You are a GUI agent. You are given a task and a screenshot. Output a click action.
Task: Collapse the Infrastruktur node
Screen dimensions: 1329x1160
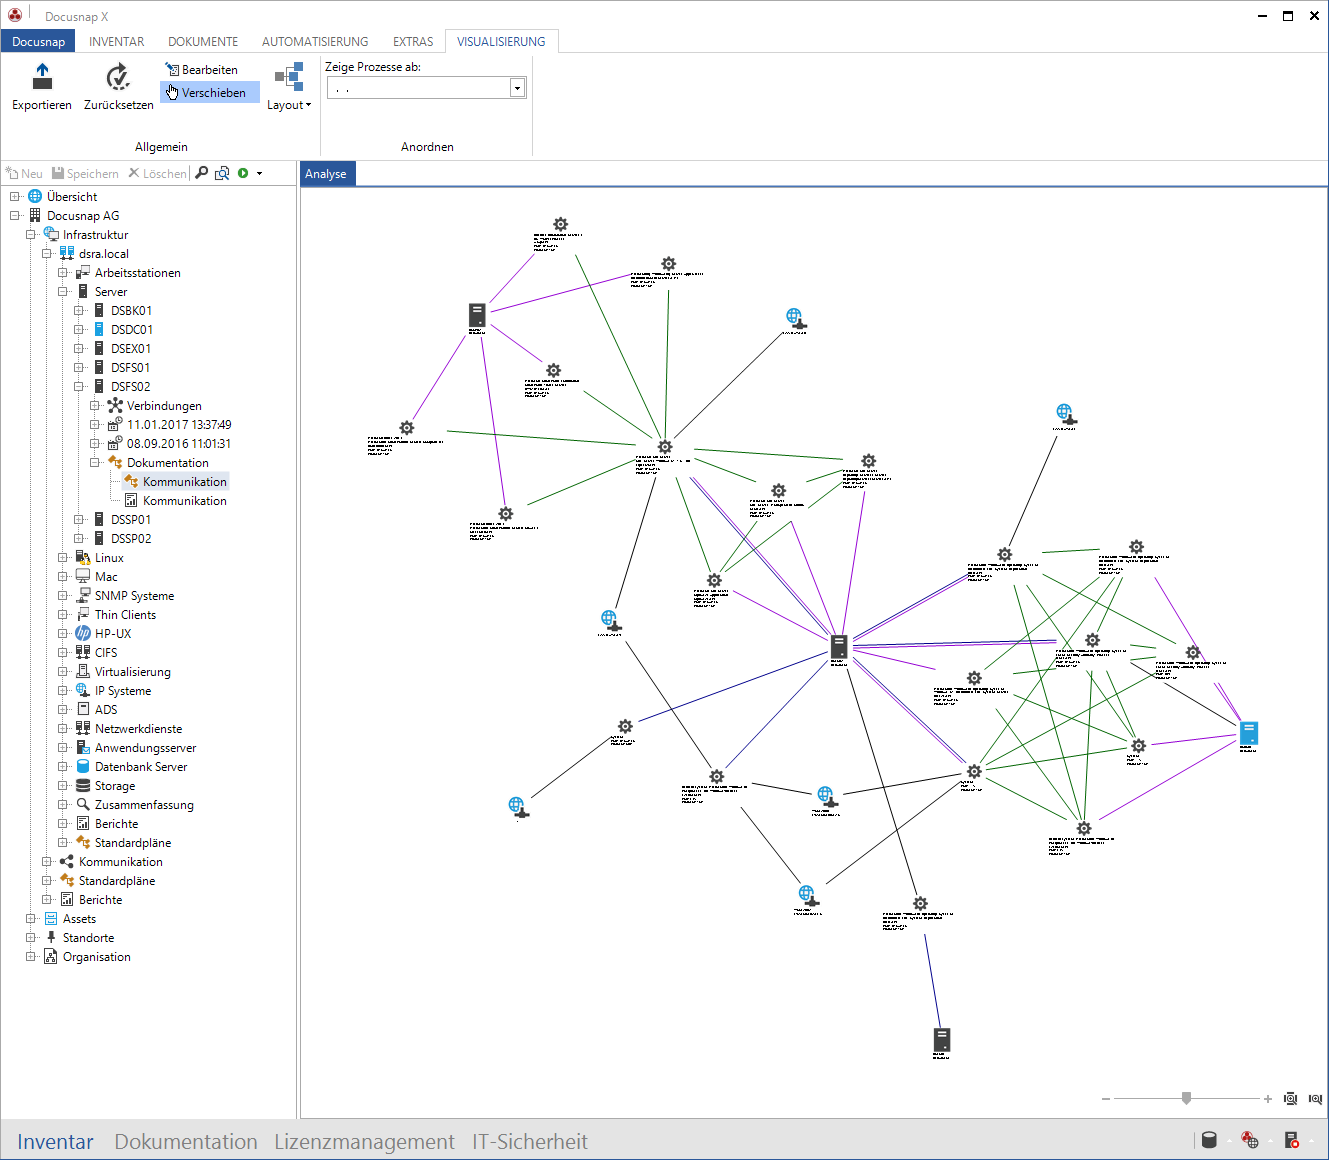[31, 235]
